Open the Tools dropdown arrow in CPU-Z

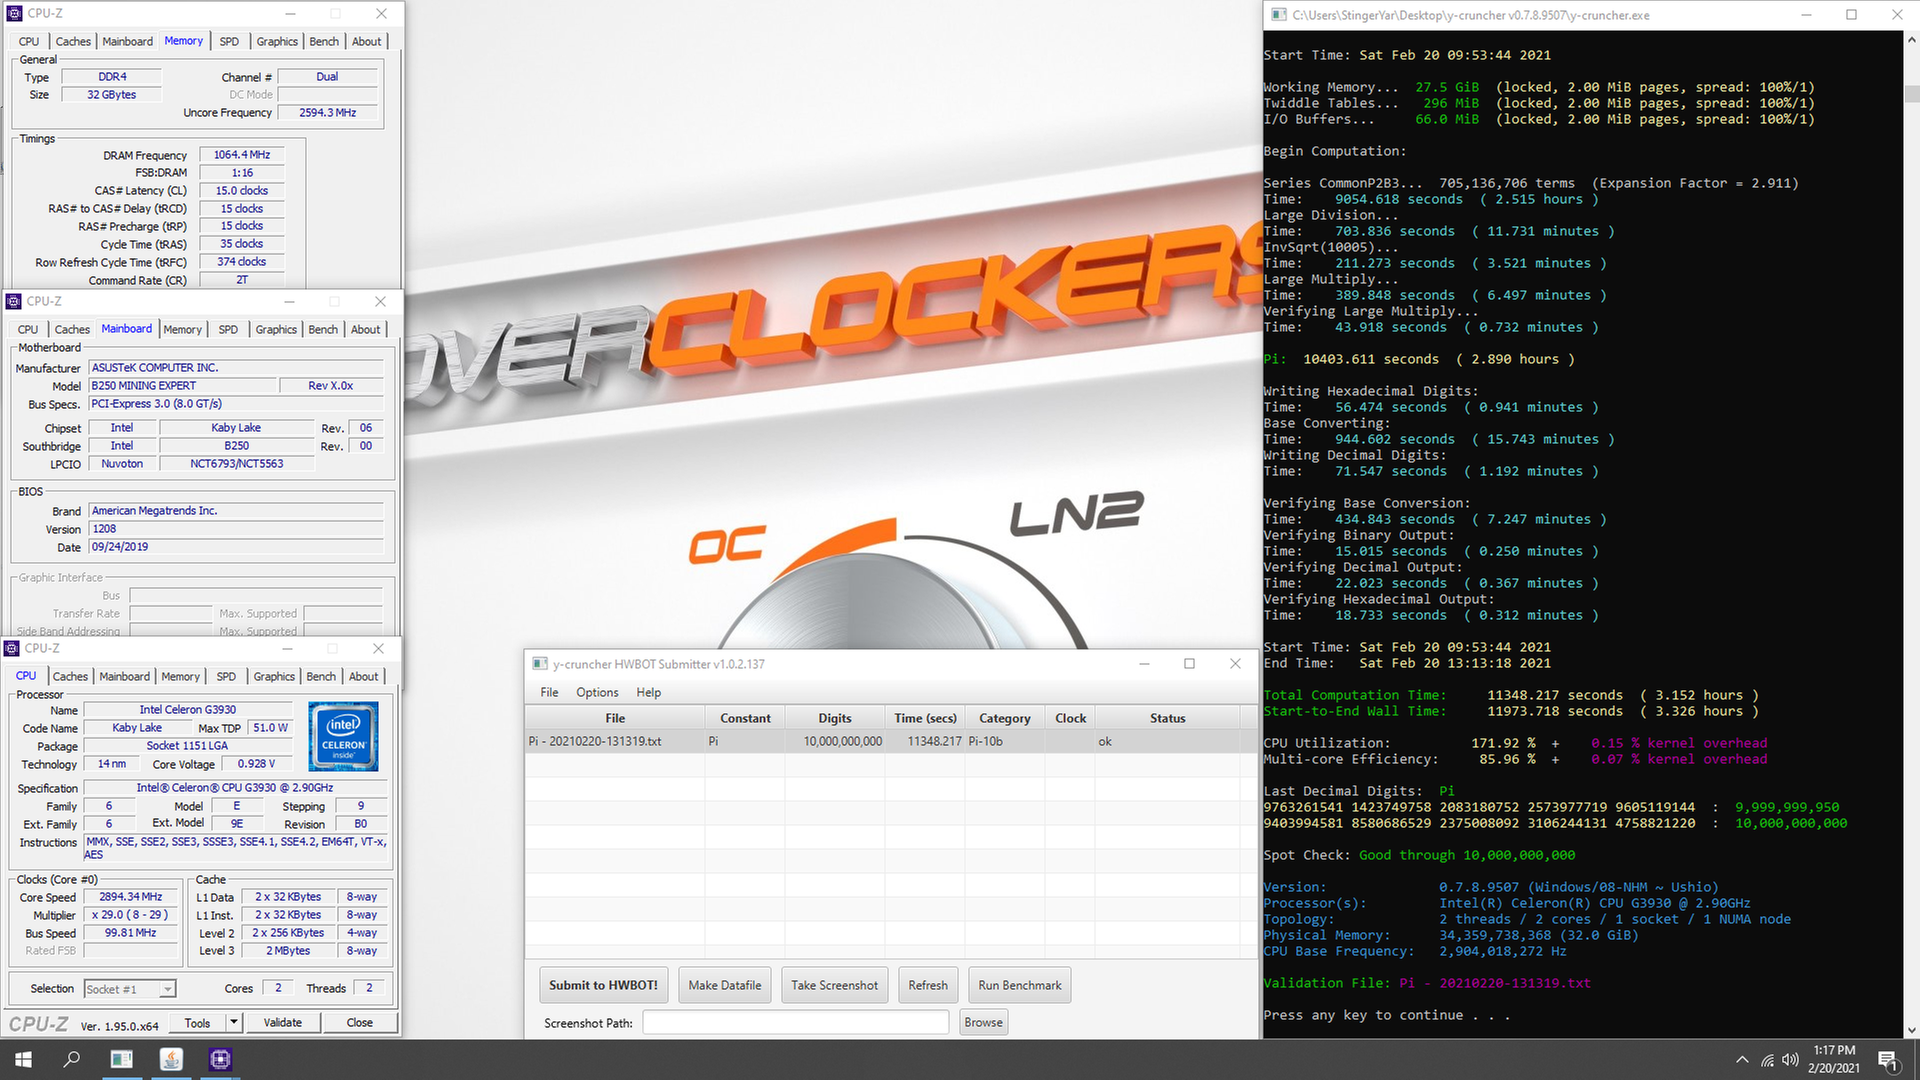tap(233, 1022)
